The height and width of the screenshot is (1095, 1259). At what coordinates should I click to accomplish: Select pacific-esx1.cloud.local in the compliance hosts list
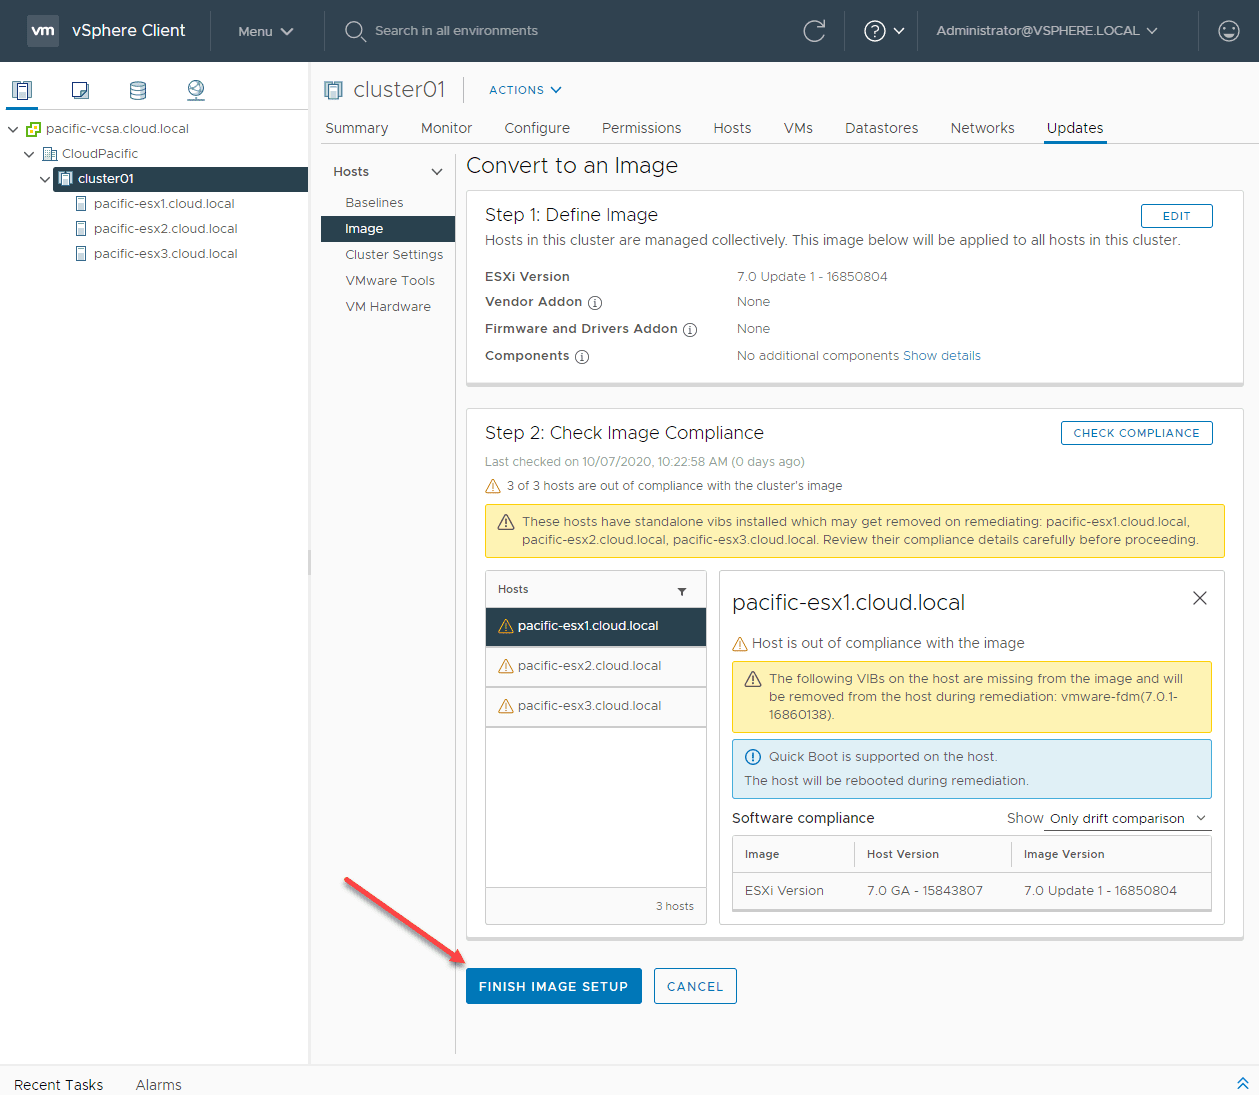tap(596, 627)
